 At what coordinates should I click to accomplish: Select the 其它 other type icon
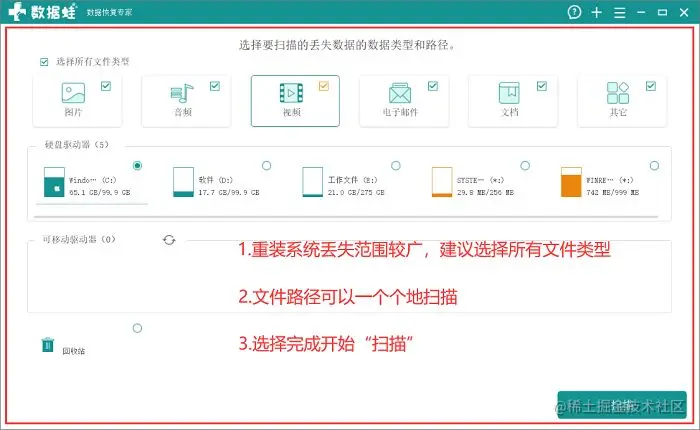[x=618, y=93]
